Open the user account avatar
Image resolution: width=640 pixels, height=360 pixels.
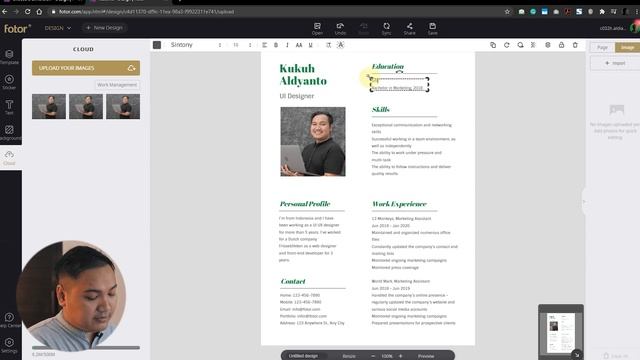(x=634, y=28)
